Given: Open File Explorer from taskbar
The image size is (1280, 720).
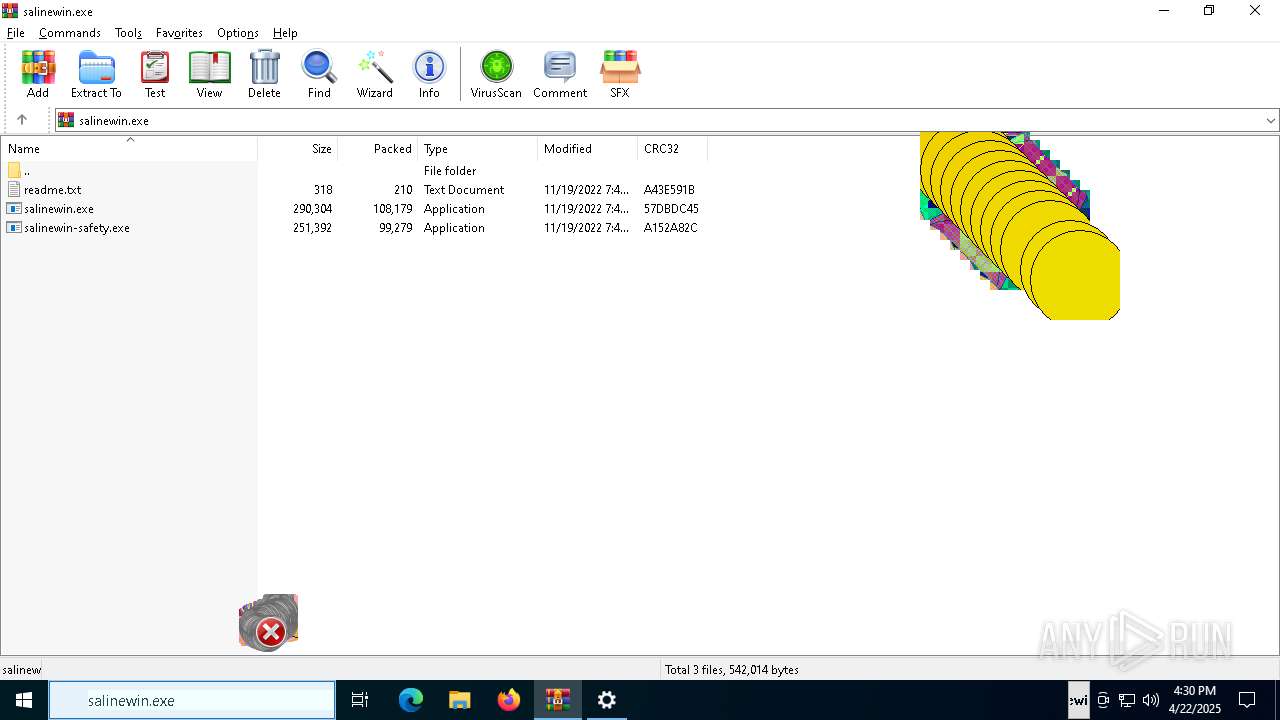Looking at the screenshot, I should [460, 700].
